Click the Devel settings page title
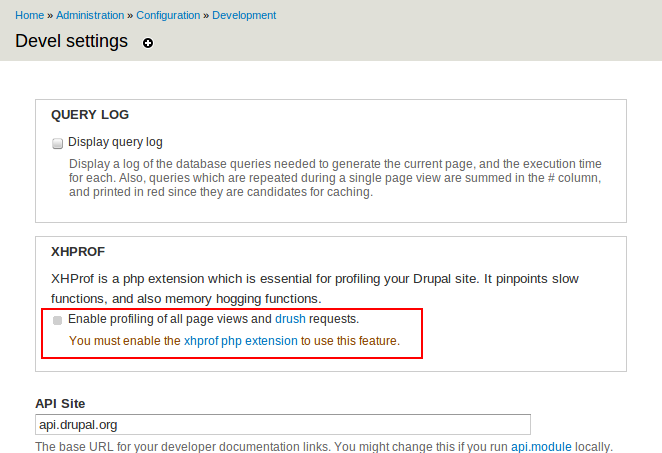This screenshot has width=662, height=453. [x=71, y=41]
